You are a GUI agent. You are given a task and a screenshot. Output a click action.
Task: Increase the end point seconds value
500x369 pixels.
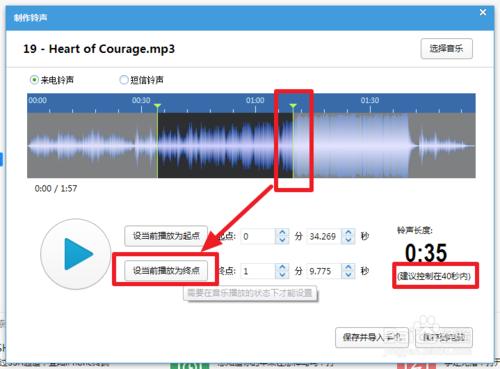coord(348,267)
